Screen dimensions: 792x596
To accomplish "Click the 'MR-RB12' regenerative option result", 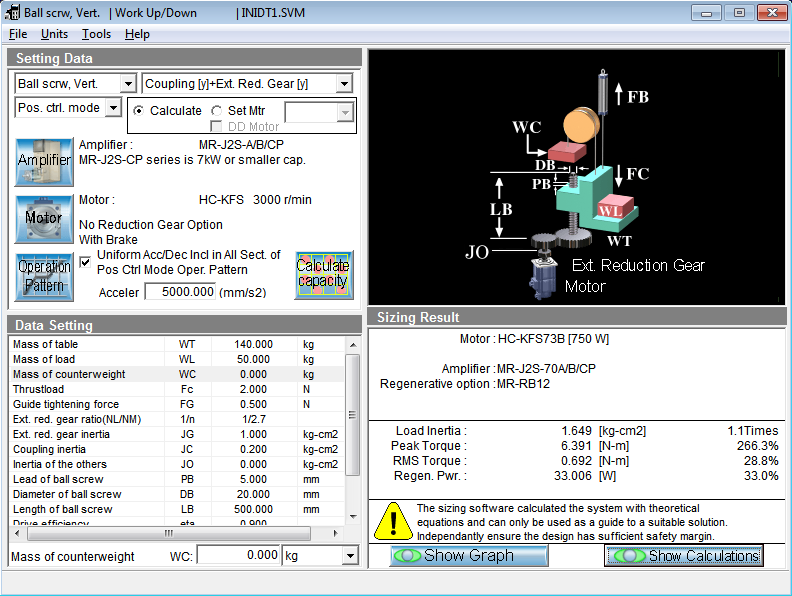I will (x=523, y=384).
